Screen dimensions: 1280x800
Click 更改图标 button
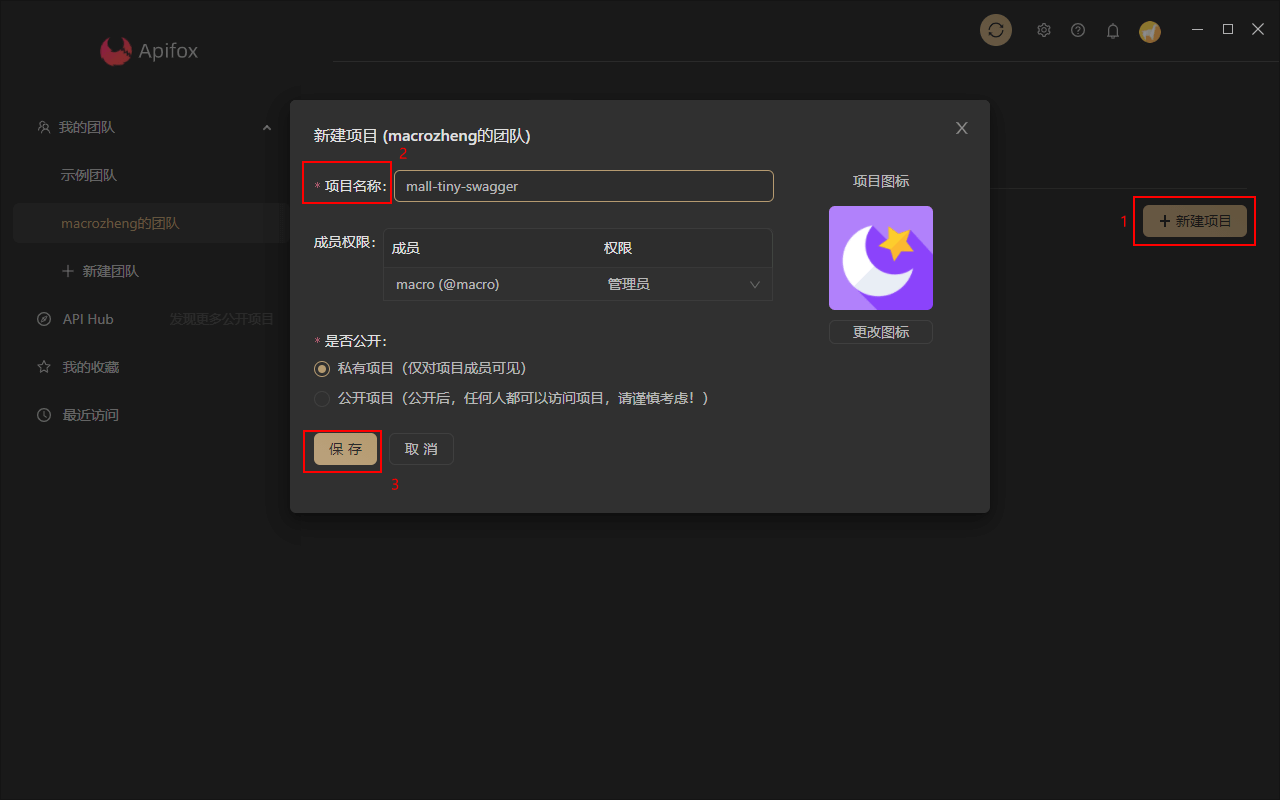[881, 332]
